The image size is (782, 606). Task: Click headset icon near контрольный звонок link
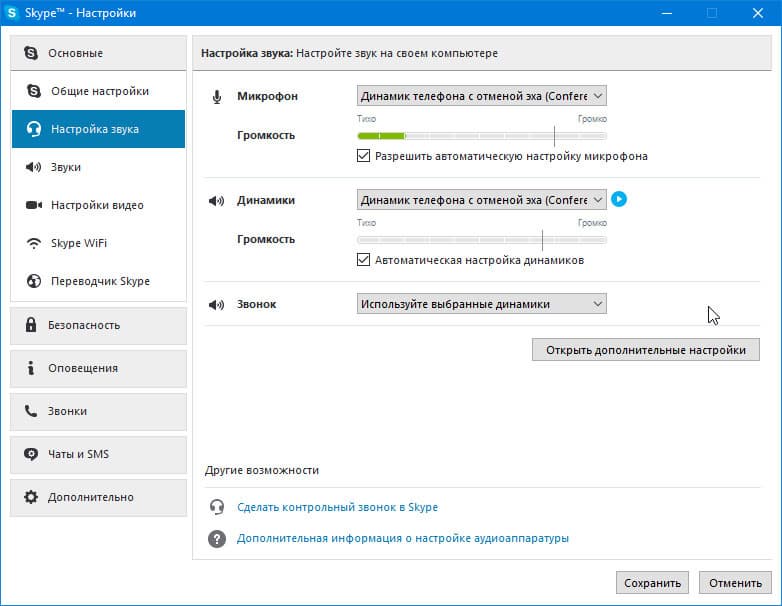[x=216, y=507]
